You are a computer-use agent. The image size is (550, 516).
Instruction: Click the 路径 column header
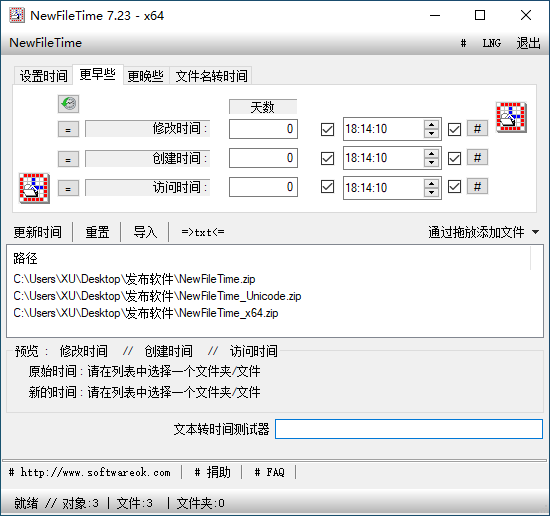pyautogui.click(x=269, y=259)
